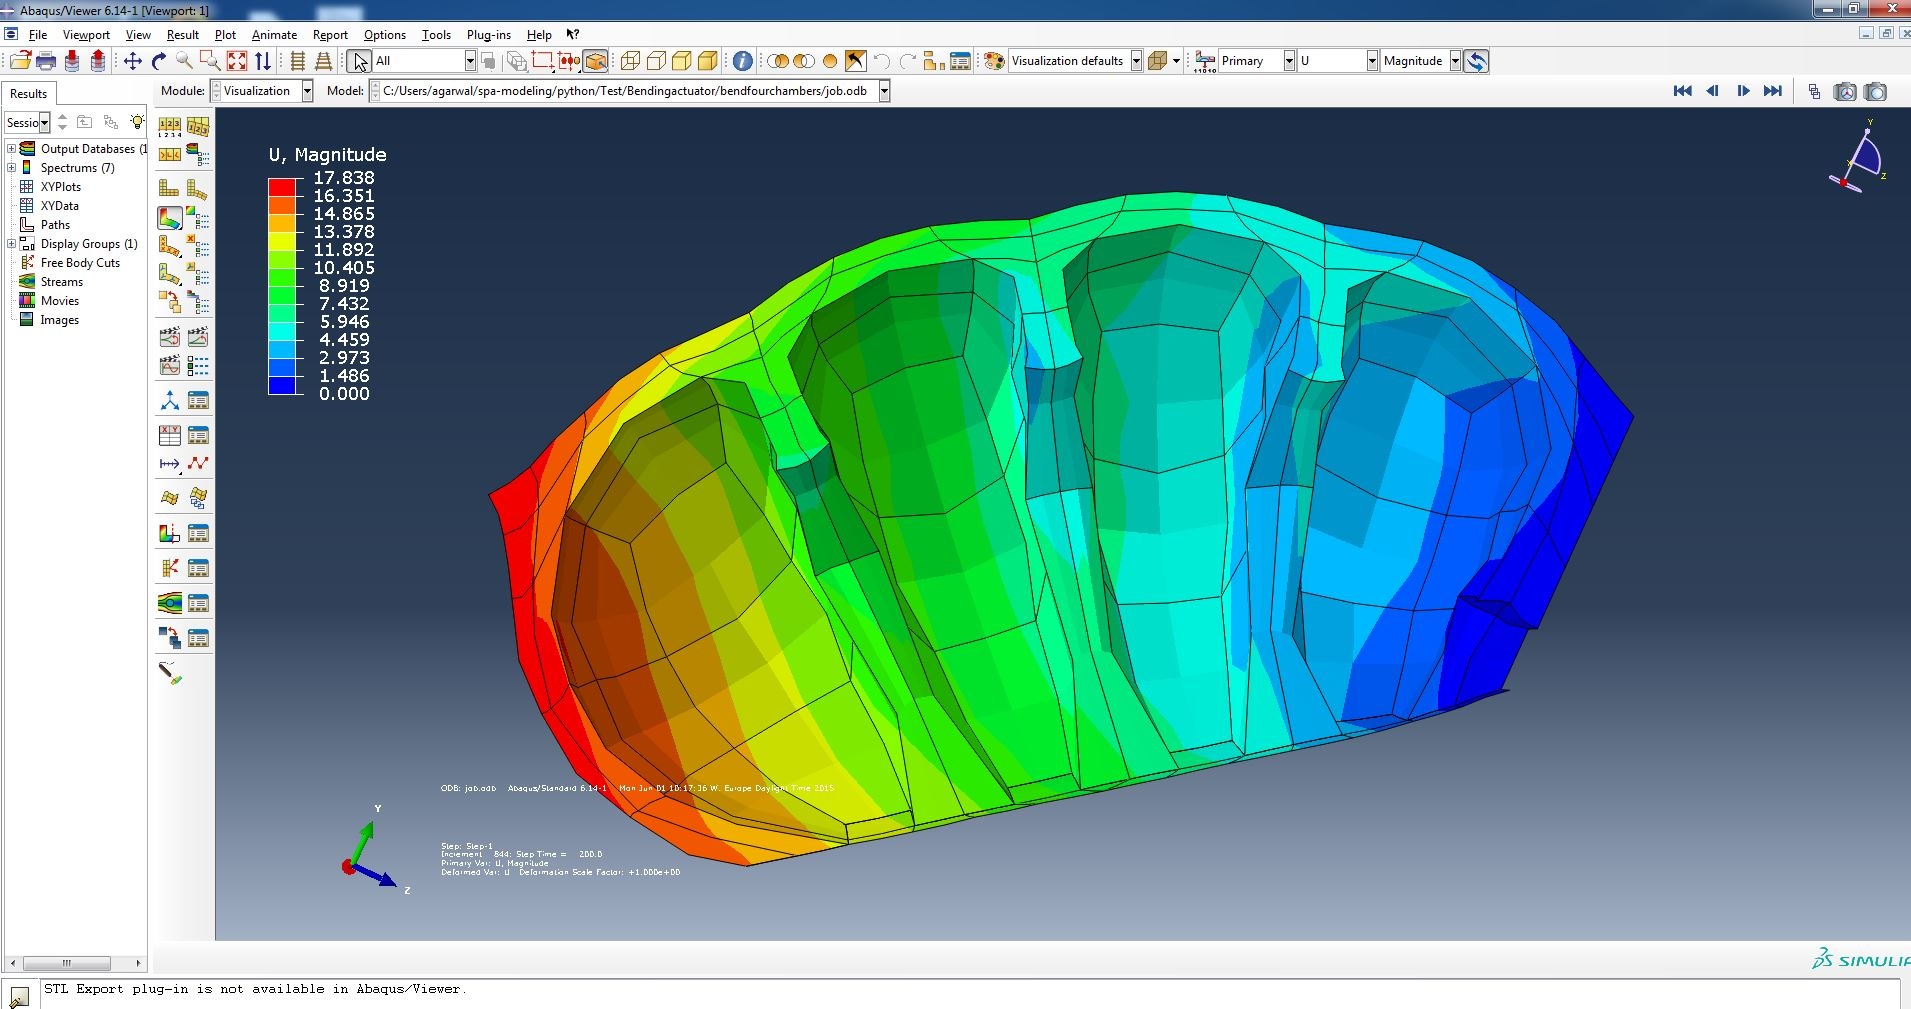Expand Spectrums tree node
Viewport: 1911px width, 1009px height.
pyautogui.click(x=11, y=168)
